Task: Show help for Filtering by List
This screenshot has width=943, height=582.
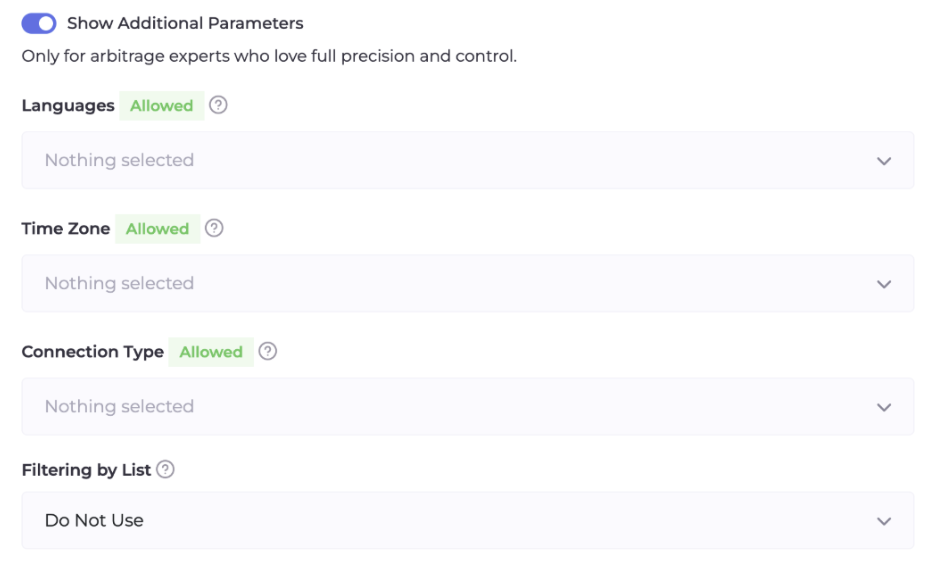Action: tap(165, 469)
